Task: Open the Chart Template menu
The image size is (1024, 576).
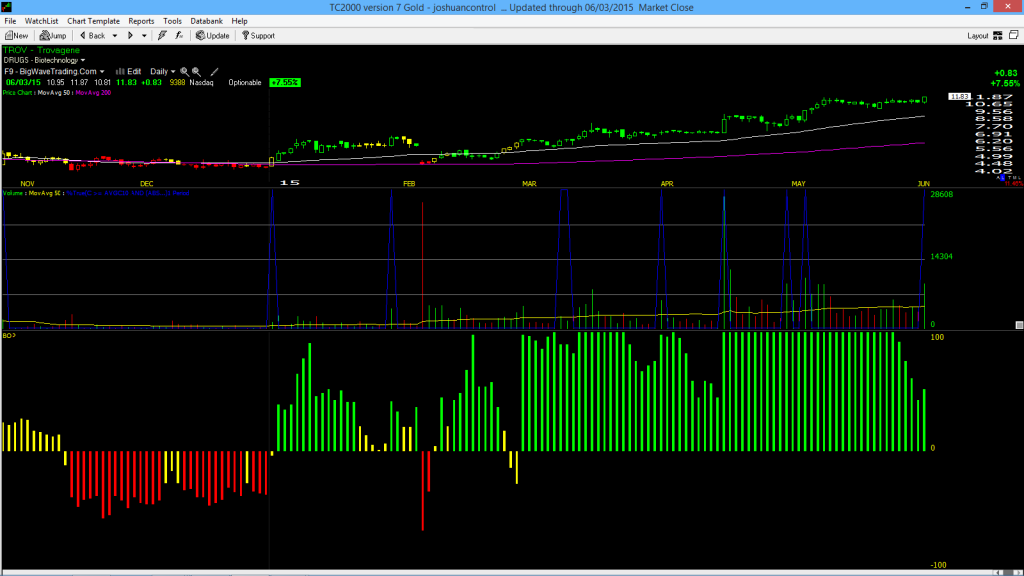Action: [x=93, y=21]
